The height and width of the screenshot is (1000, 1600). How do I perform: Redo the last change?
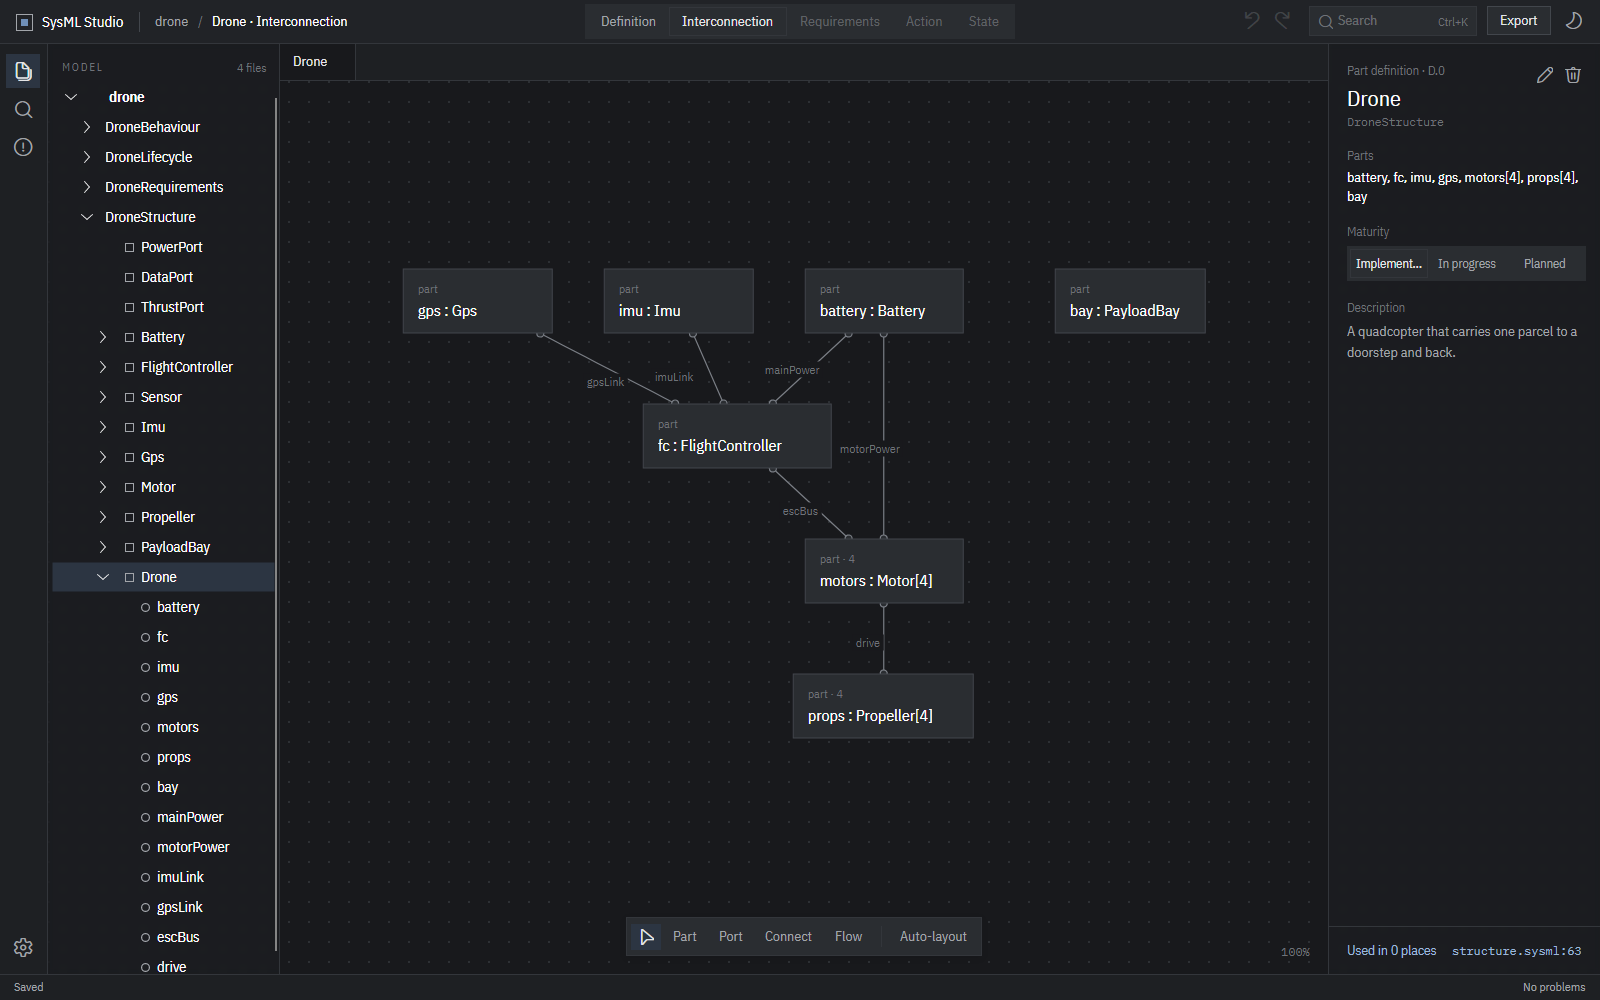tap(1283, 20)
